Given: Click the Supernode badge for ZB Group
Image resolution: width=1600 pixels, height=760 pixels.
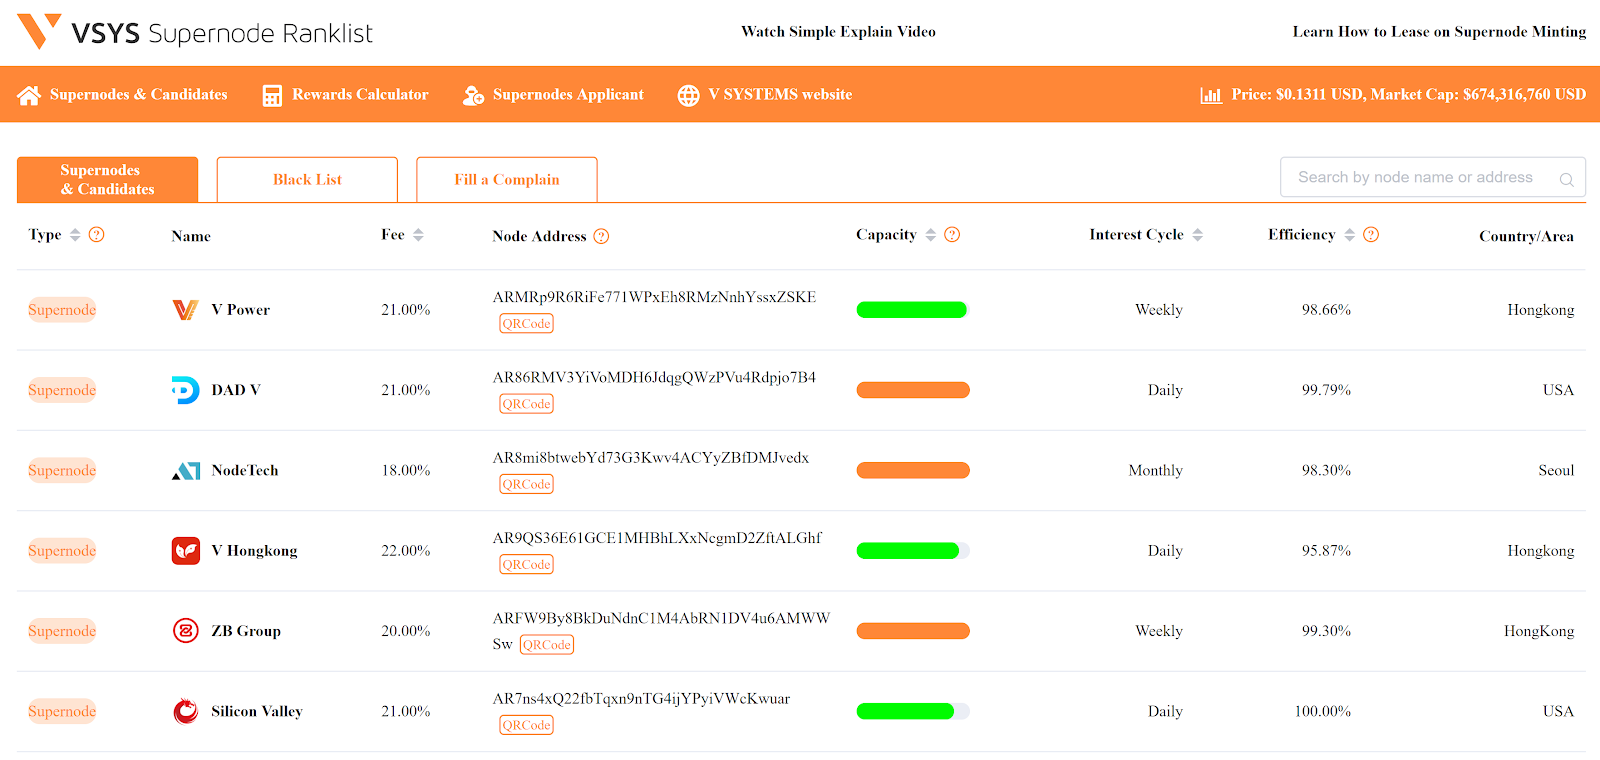Looking at the screenshot, I should tap(62, 631).
